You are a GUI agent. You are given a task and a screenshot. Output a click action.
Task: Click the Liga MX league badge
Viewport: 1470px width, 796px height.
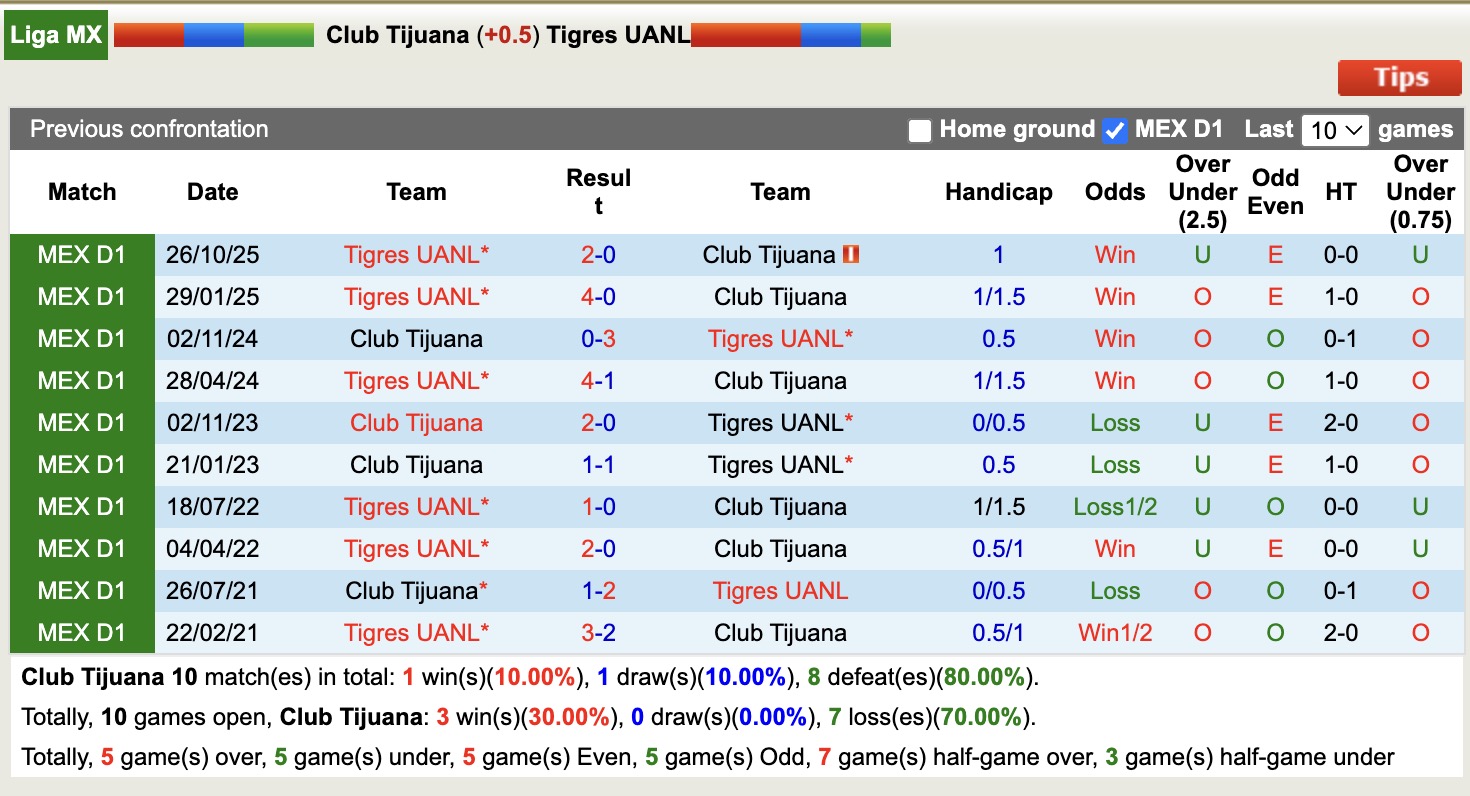[x=55, y=34]
